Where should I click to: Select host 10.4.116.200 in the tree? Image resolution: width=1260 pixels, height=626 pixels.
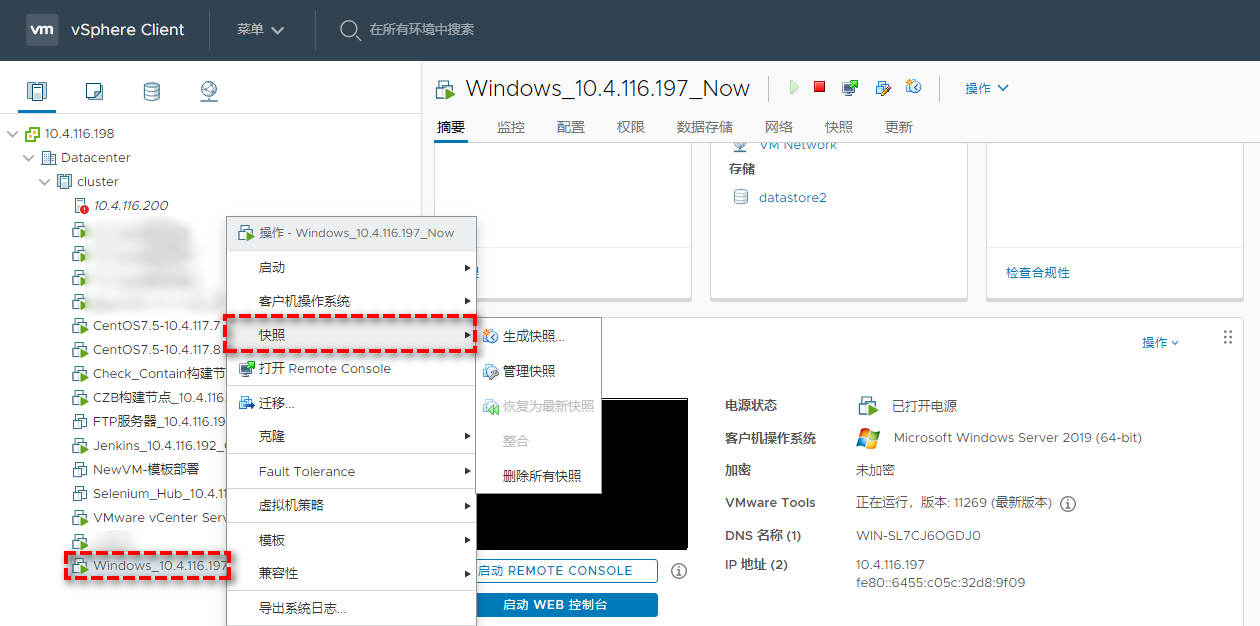[x=130, y=206]
